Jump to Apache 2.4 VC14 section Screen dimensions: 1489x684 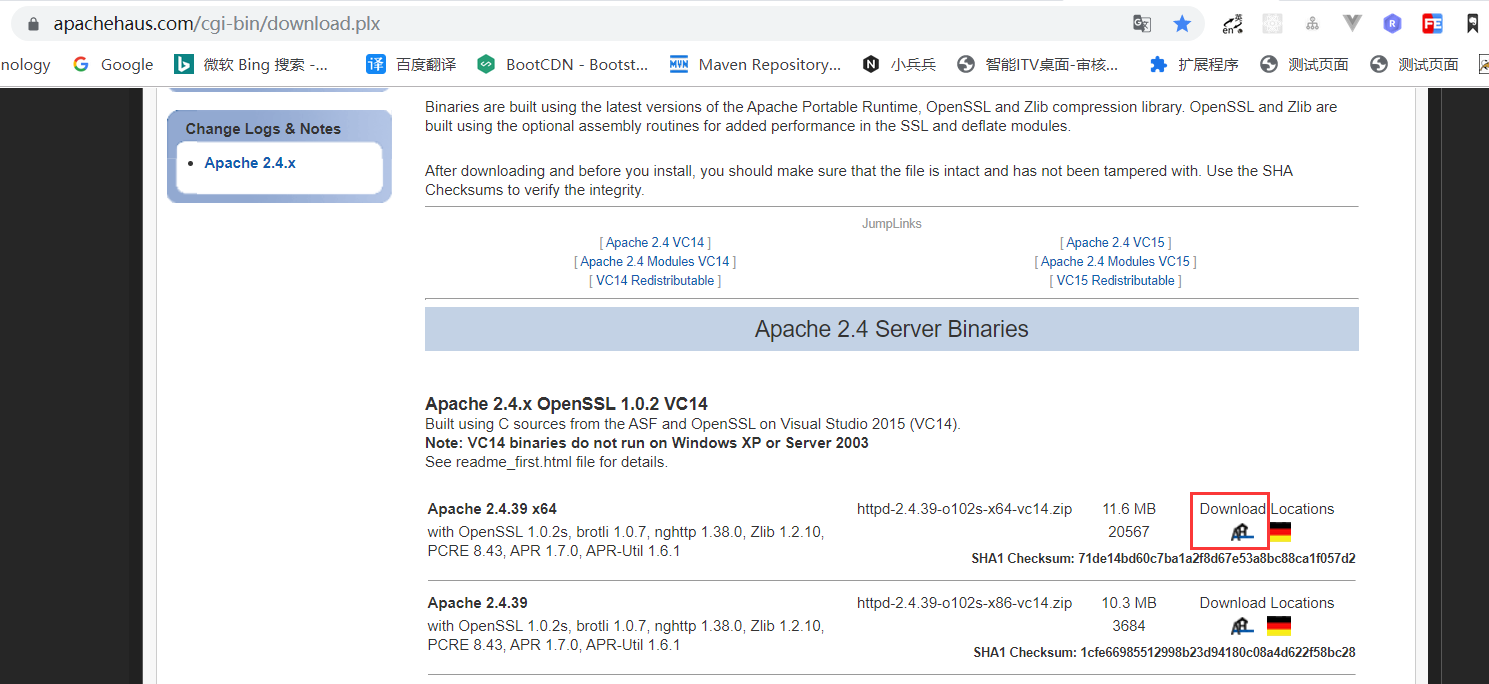coord(655,243)
